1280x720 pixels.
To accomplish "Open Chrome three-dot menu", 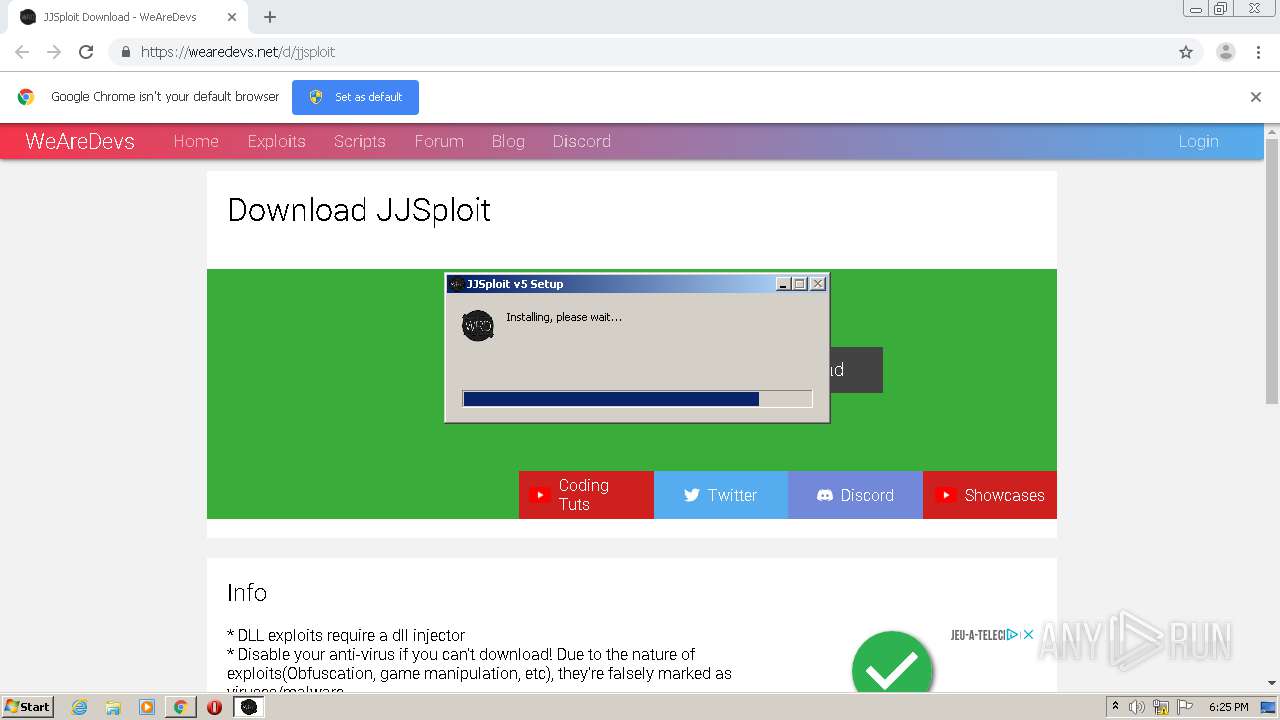I will [1258, 52].
